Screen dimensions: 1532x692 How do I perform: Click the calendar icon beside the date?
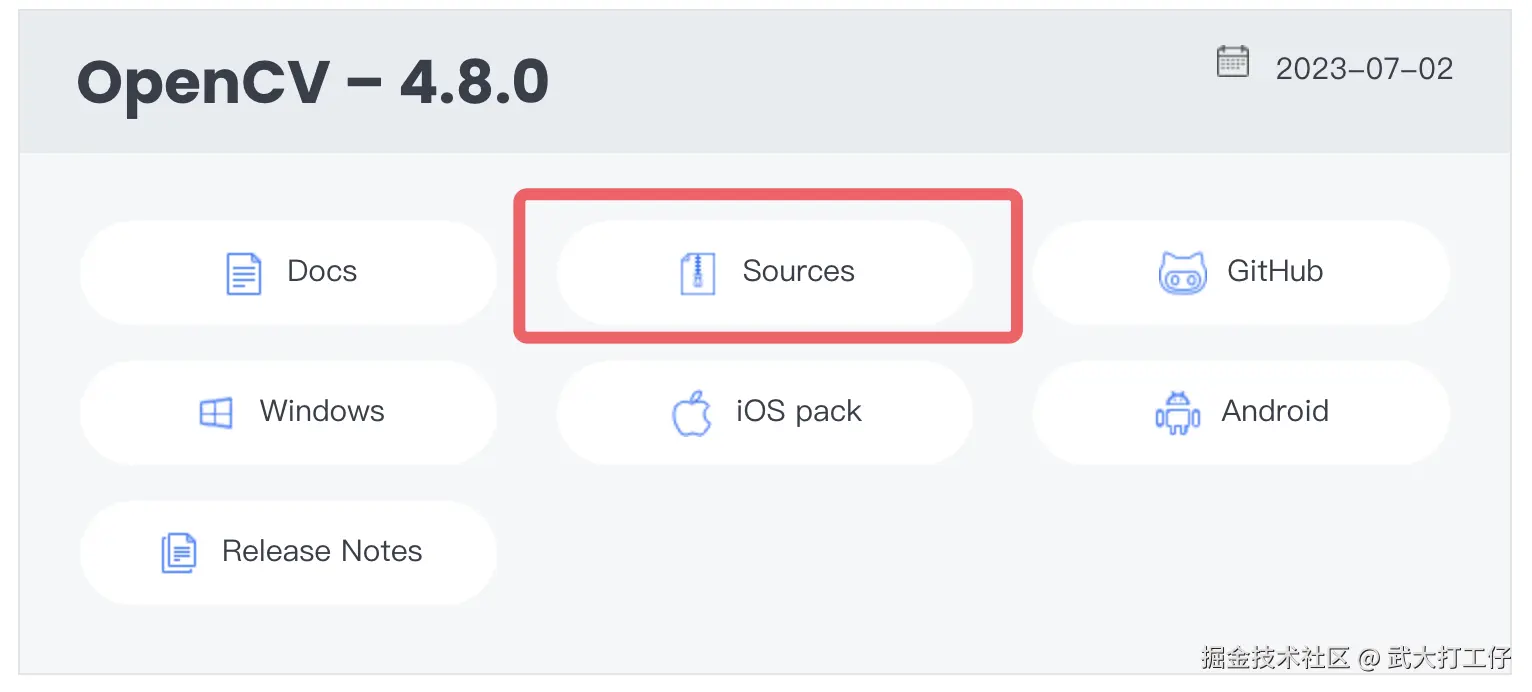[x=1232, y=61]
